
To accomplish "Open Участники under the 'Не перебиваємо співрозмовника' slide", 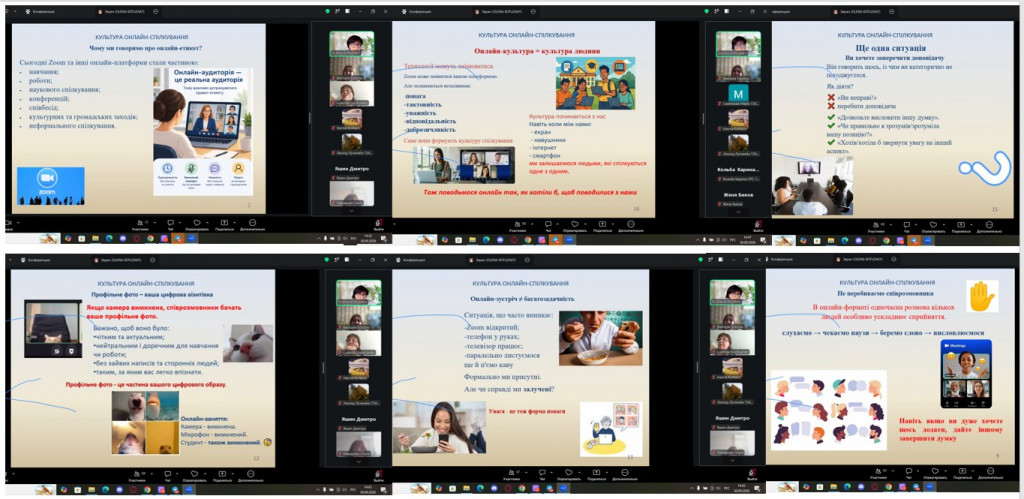I will (x=878, y=474).
